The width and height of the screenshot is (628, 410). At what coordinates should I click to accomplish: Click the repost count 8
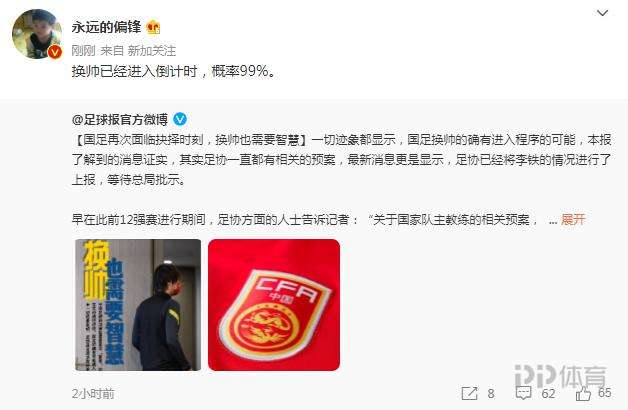(491, 394)
